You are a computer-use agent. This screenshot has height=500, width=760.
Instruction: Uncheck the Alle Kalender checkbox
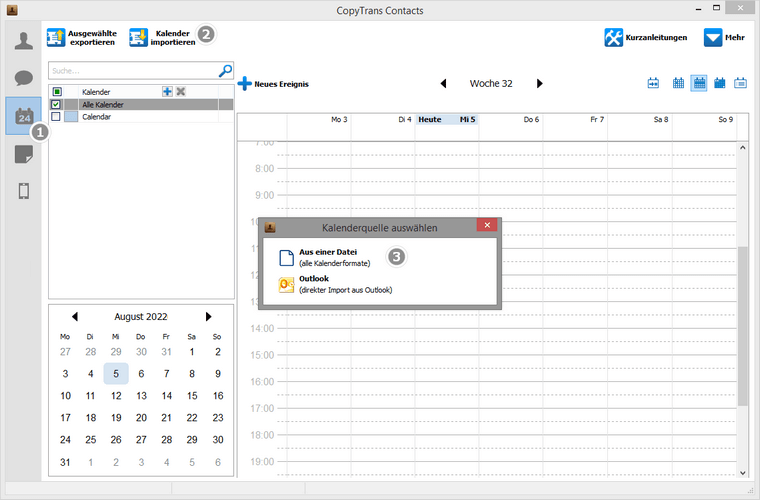point(56,104)
